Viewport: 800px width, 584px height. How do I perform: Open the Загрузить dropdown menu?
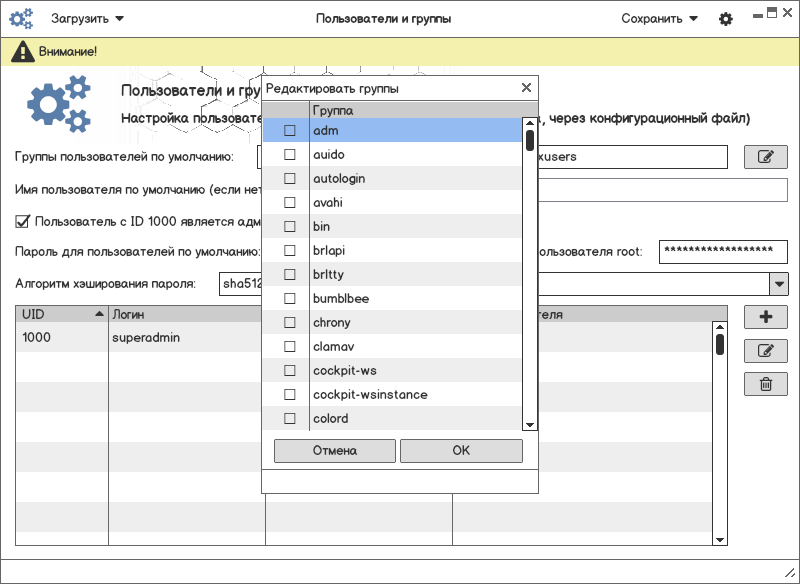(x=88, y=19)
